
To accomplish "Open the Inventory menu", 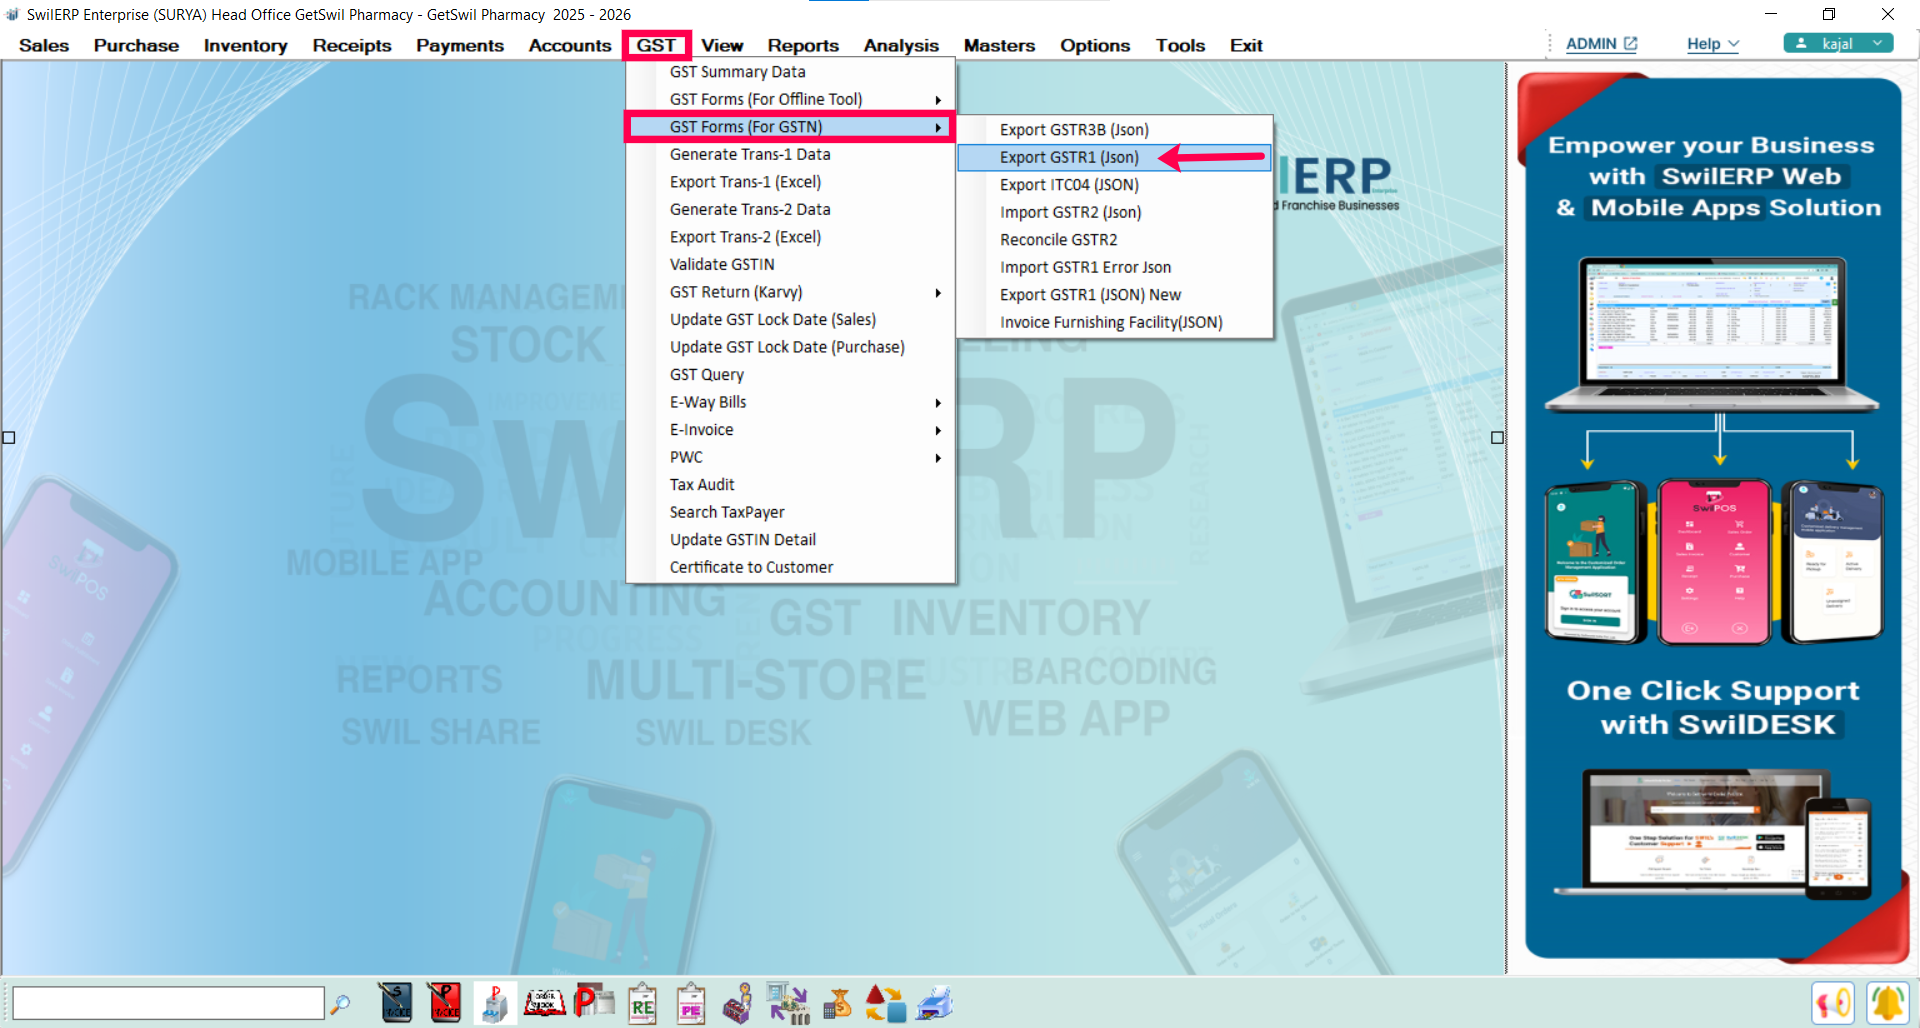I will point(245,45).
